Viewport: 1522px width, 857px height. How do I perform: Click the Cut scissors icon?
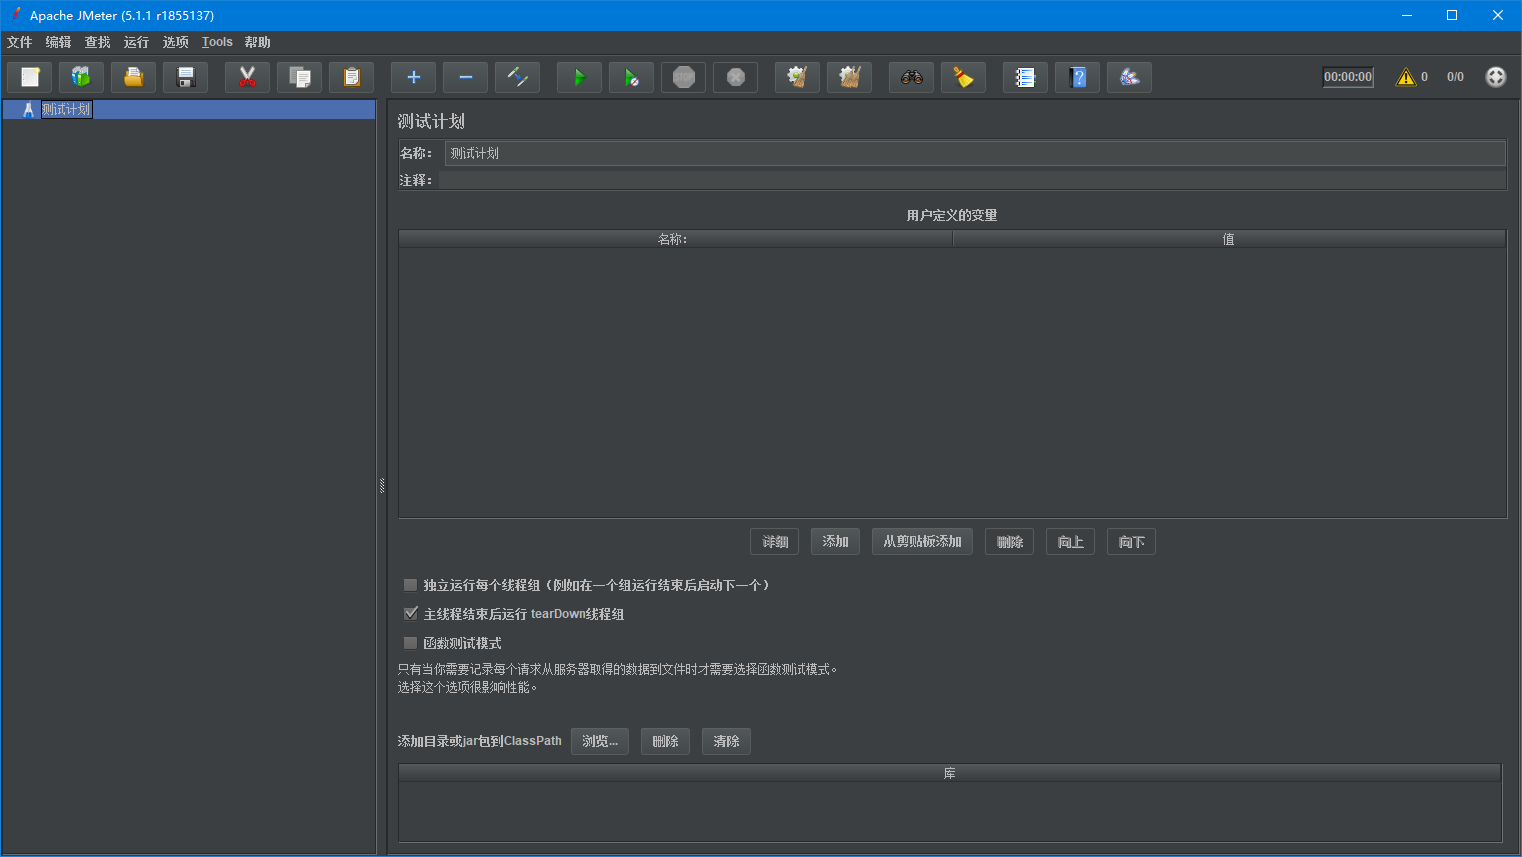(x=247, y=77)
